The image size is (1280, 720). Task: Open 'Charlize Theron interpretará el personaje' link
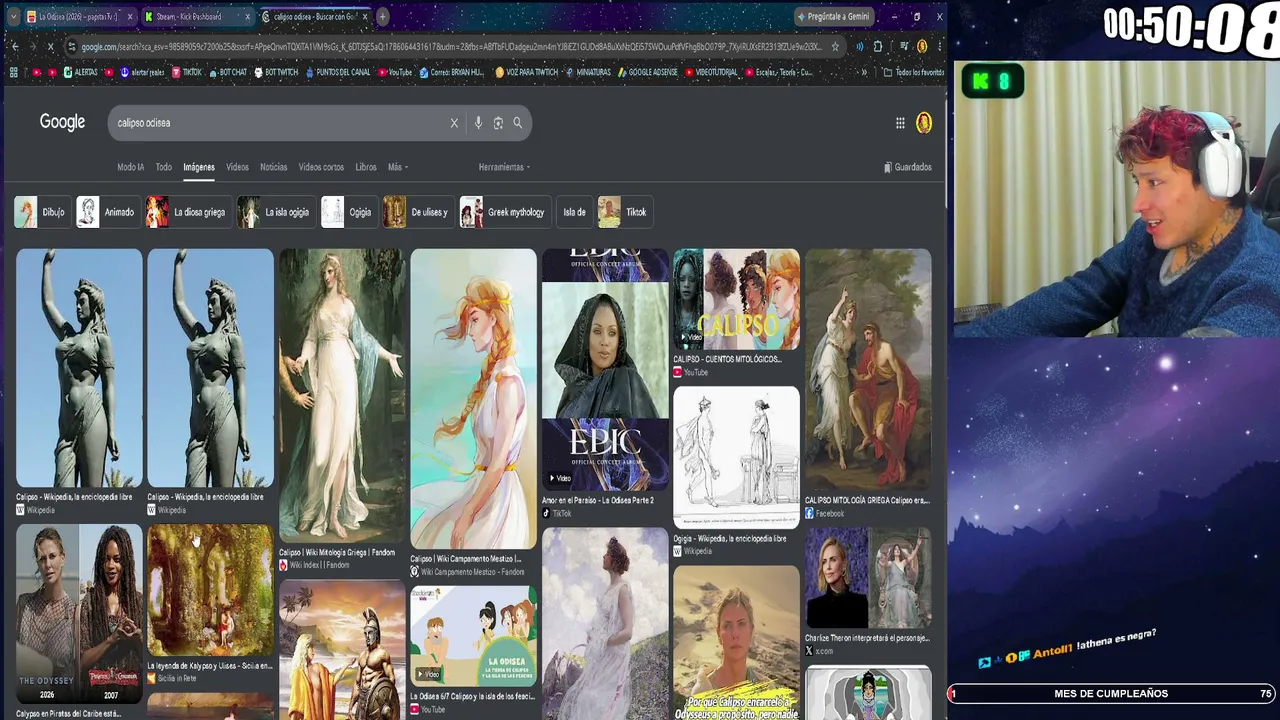[x=867, y=637]
